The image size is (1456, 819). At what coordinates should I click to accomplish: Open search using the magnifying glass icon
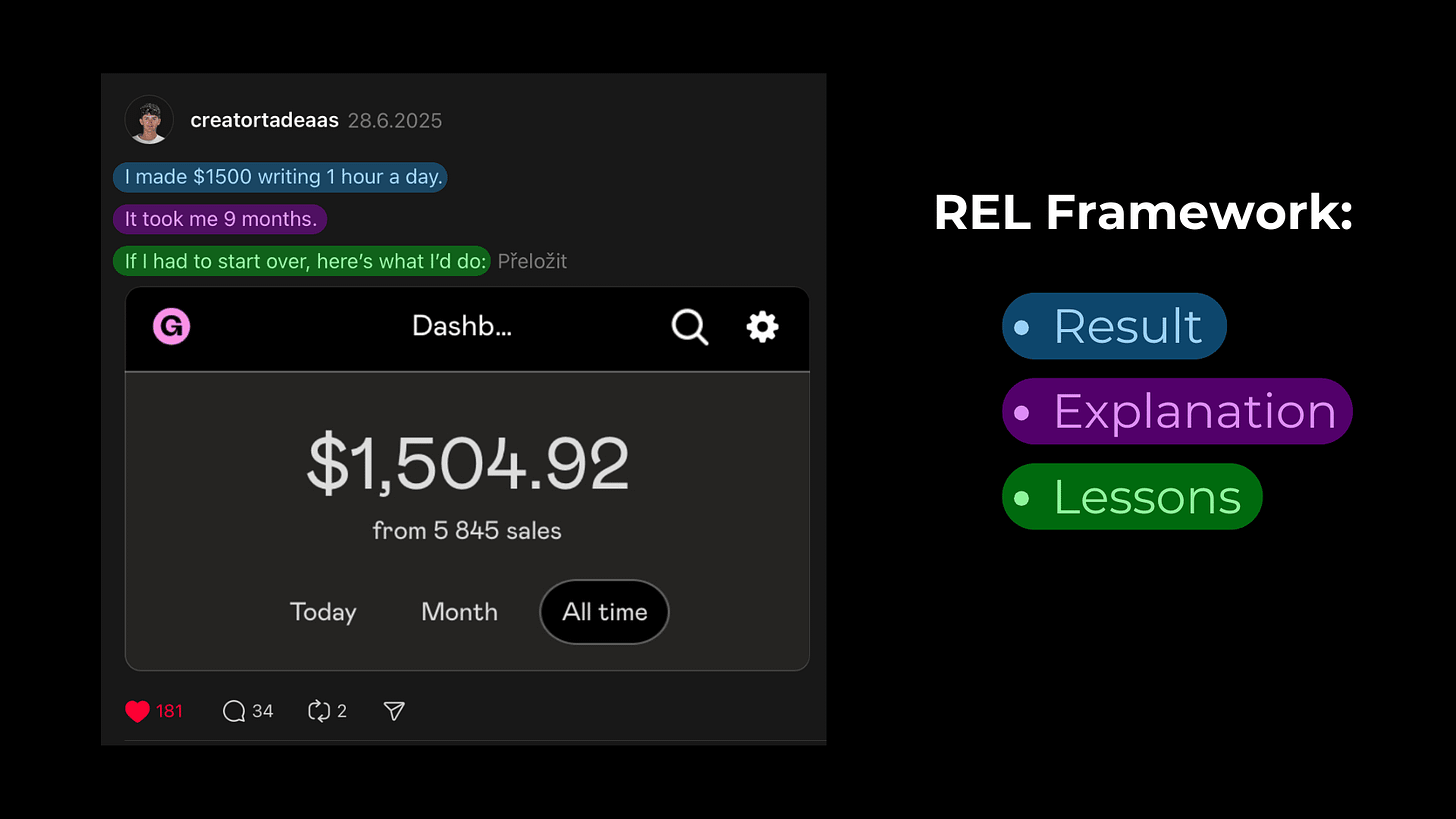click(689, 327)
